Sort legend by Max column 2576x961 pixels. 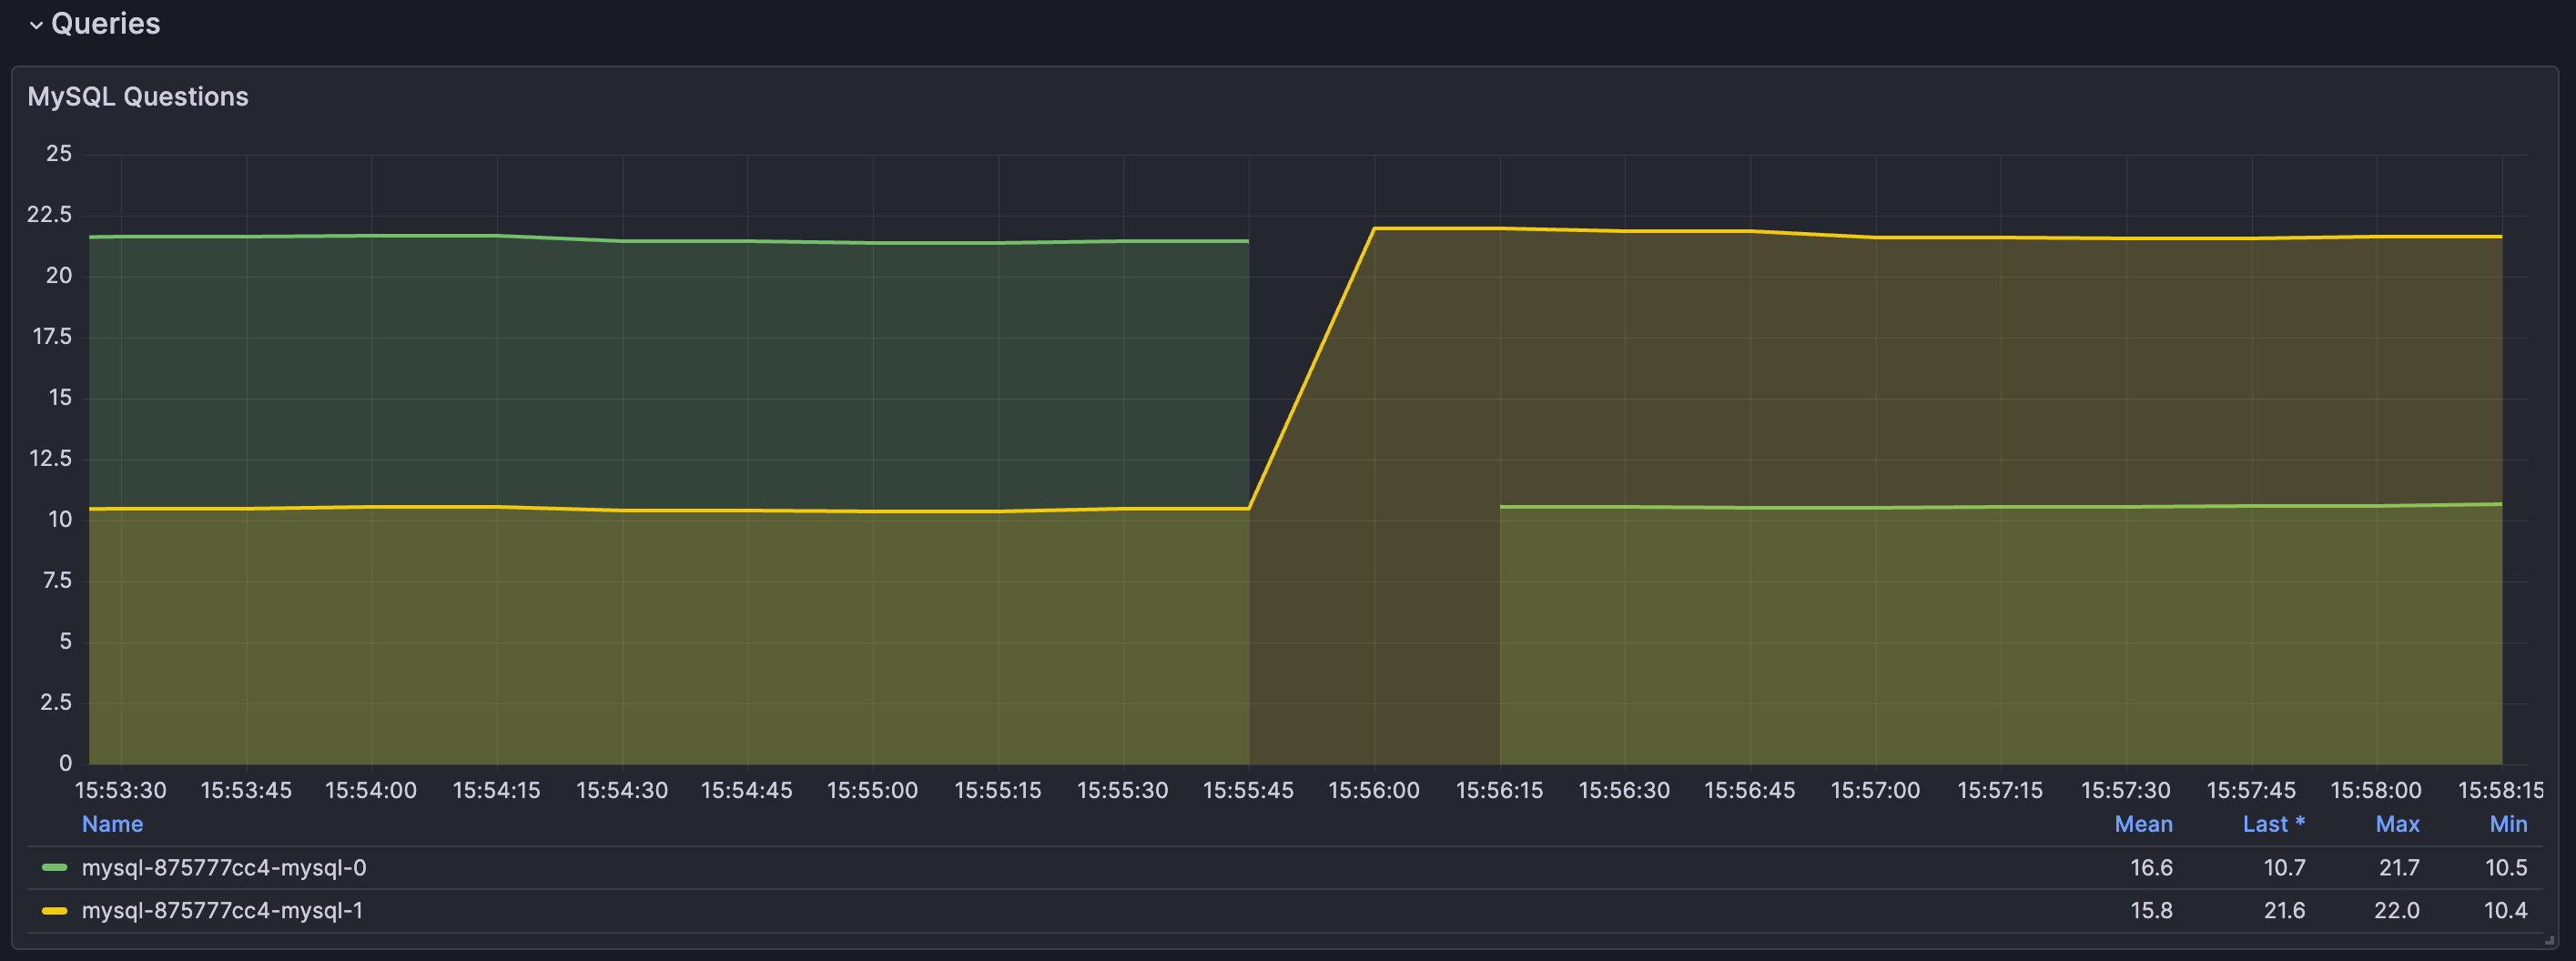point(2397,825)
